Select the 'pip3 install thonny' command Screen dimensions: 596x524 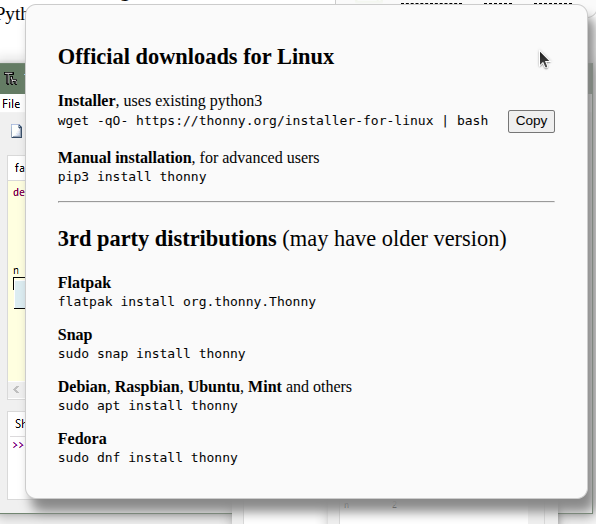[x=132, y=177]
